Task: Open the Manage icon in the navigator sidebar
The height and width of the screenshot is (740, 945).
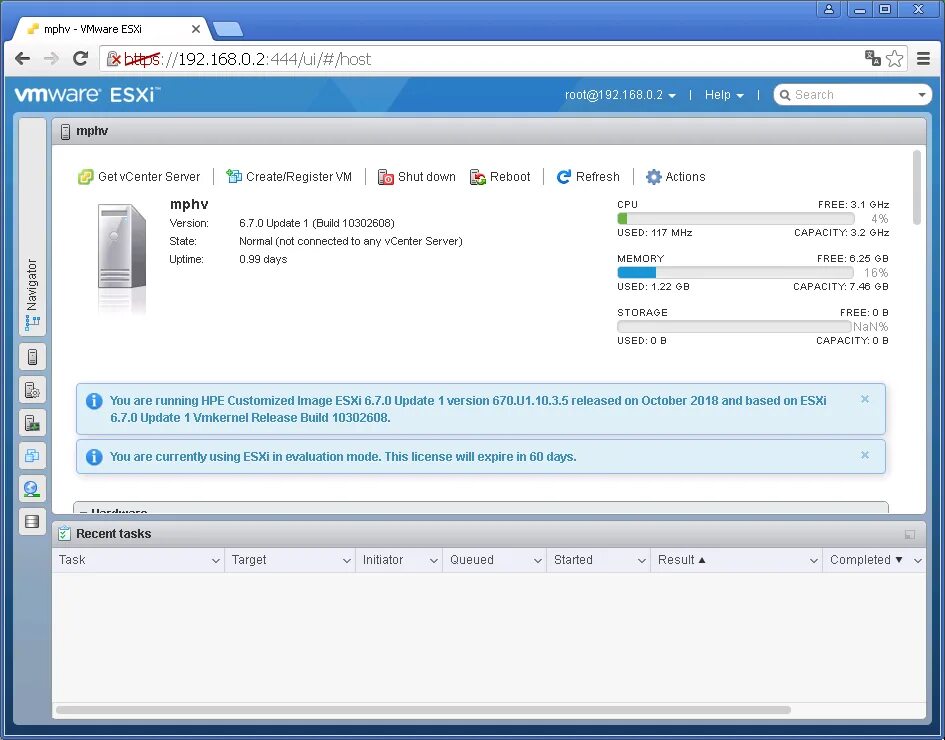Action: pos(32,390)
